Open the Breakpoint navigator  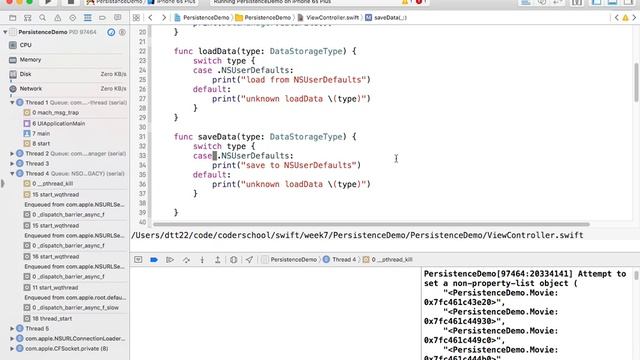102,18
